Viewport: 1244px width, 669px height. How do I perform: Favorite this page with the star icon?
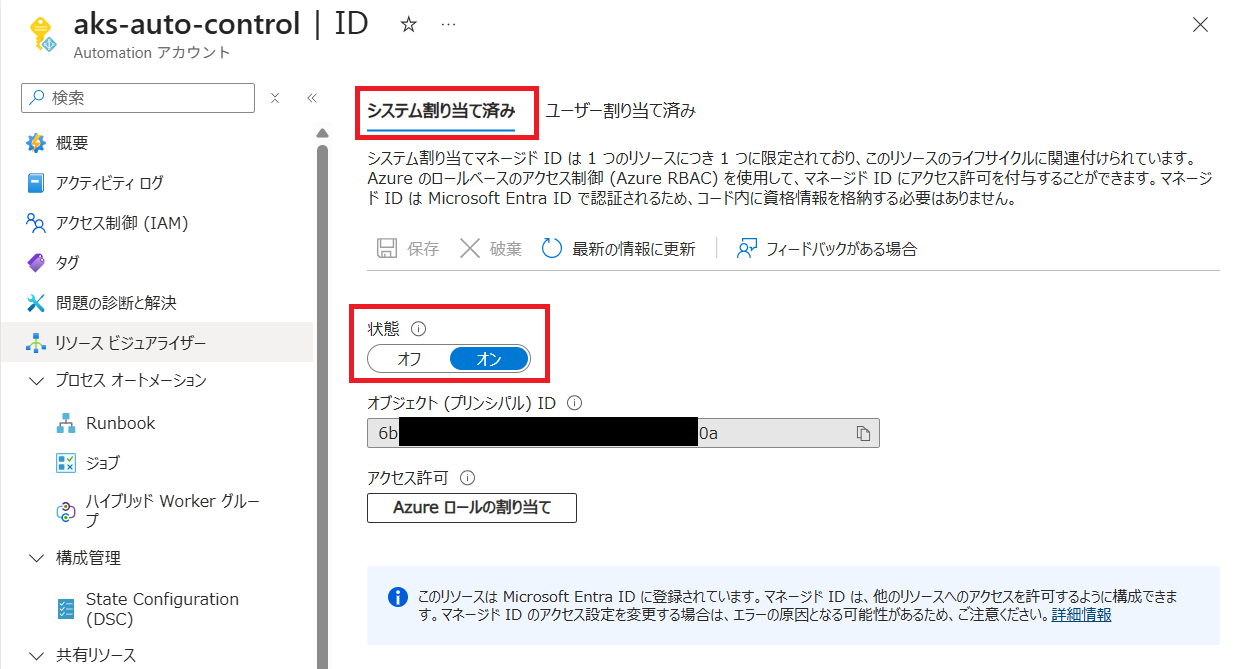coord(408,25)
